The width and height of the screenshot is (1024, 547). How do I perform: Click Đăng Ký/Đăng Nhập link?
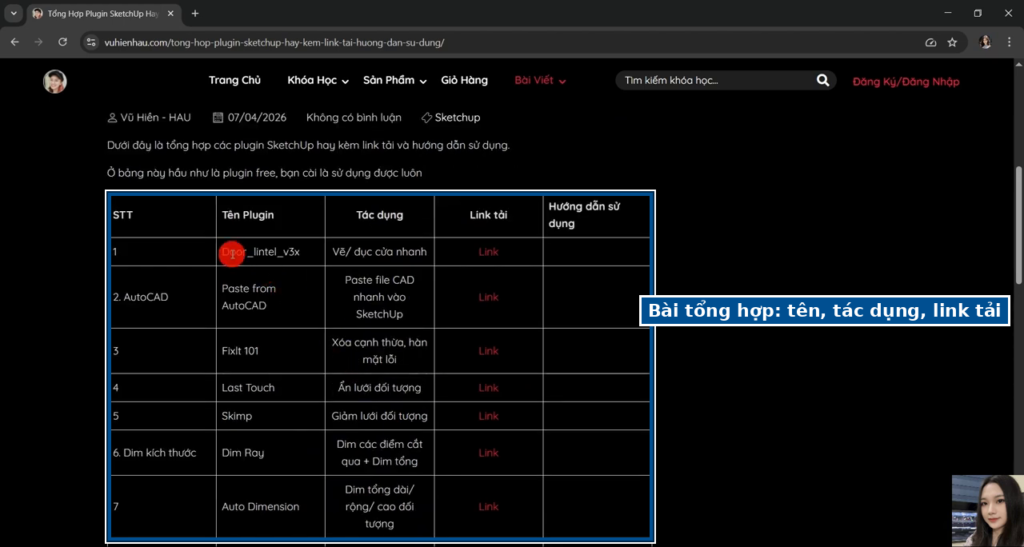pos(906,82)
